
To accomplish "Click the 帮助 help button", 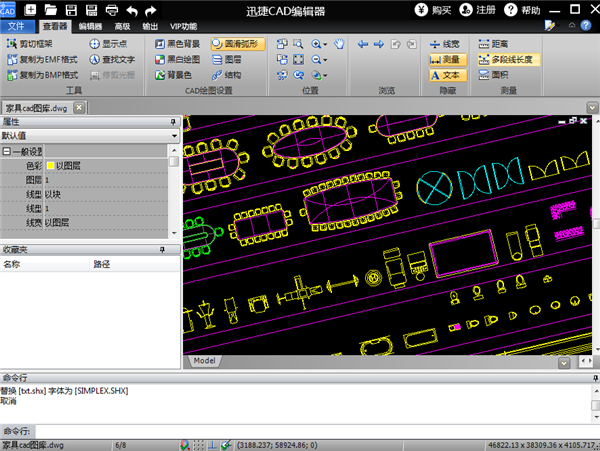I will pos(522,10).
